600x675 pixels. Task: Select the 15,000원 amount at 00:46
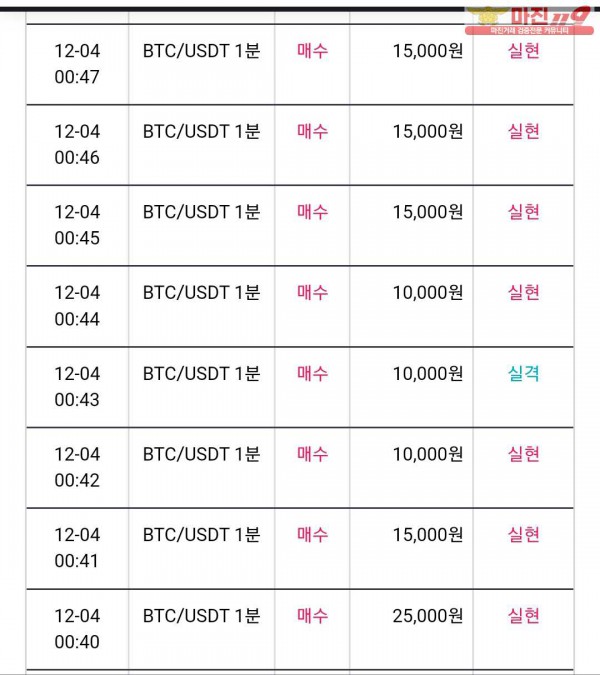428,131
